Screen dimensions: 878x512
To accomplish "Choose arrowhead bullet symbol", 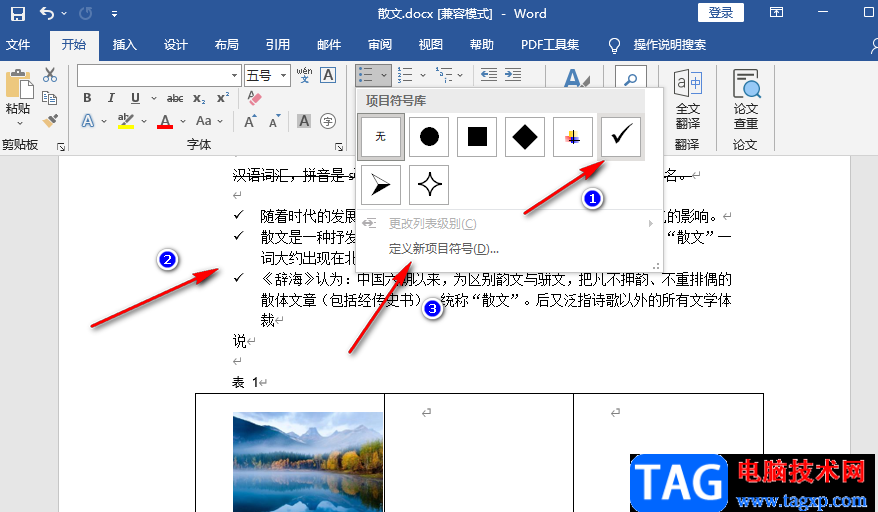I will (x=381, y=185).
